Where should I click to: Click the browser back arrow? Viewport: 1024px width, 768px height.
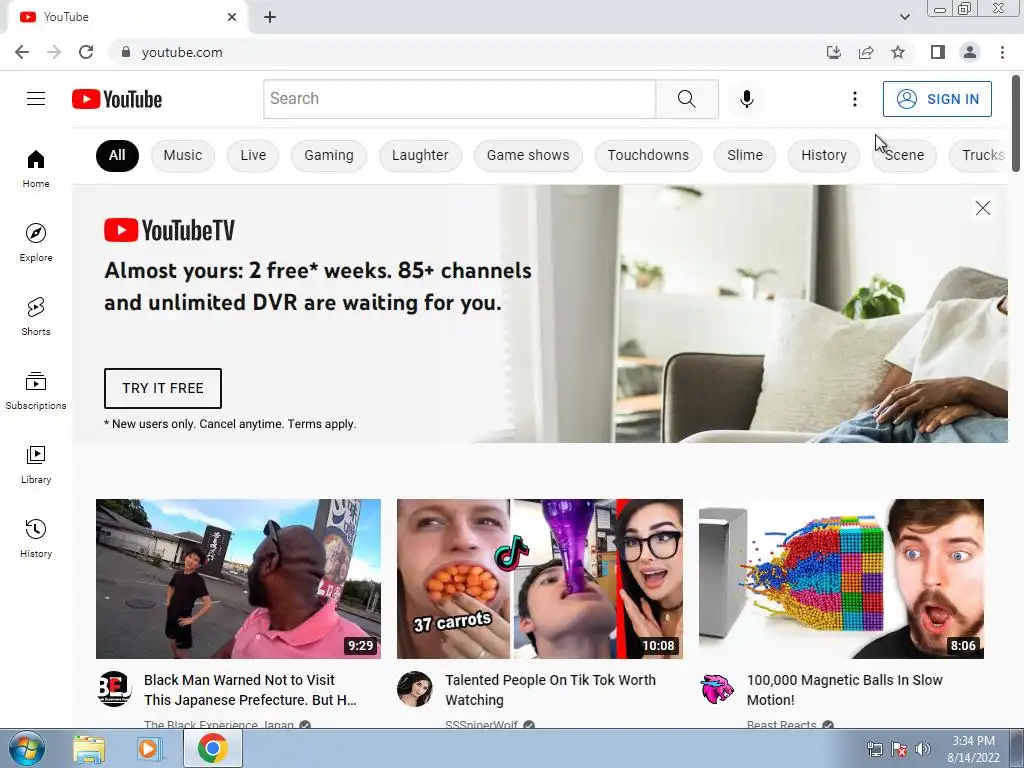click(22, 52)
